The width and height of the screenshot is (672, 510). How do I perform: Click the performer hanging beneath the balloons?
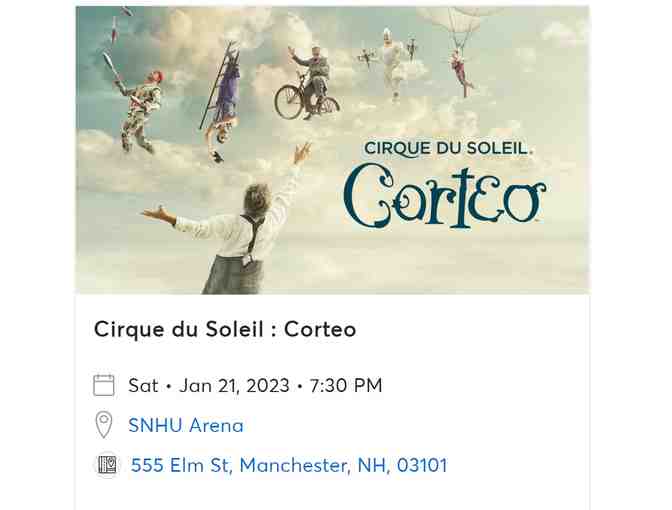point(459,70)
